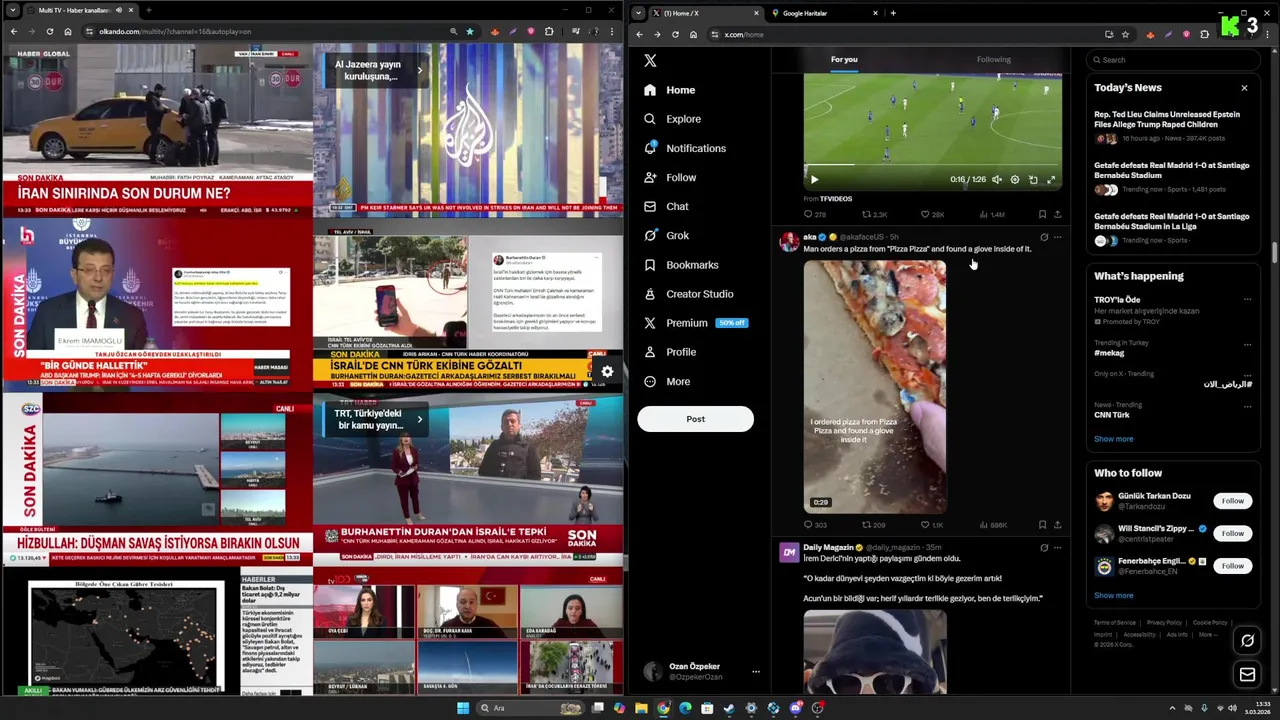Open more options for #mekag trend
The width and height of the screenshot is (1280, 720).
coord(1247,344)
